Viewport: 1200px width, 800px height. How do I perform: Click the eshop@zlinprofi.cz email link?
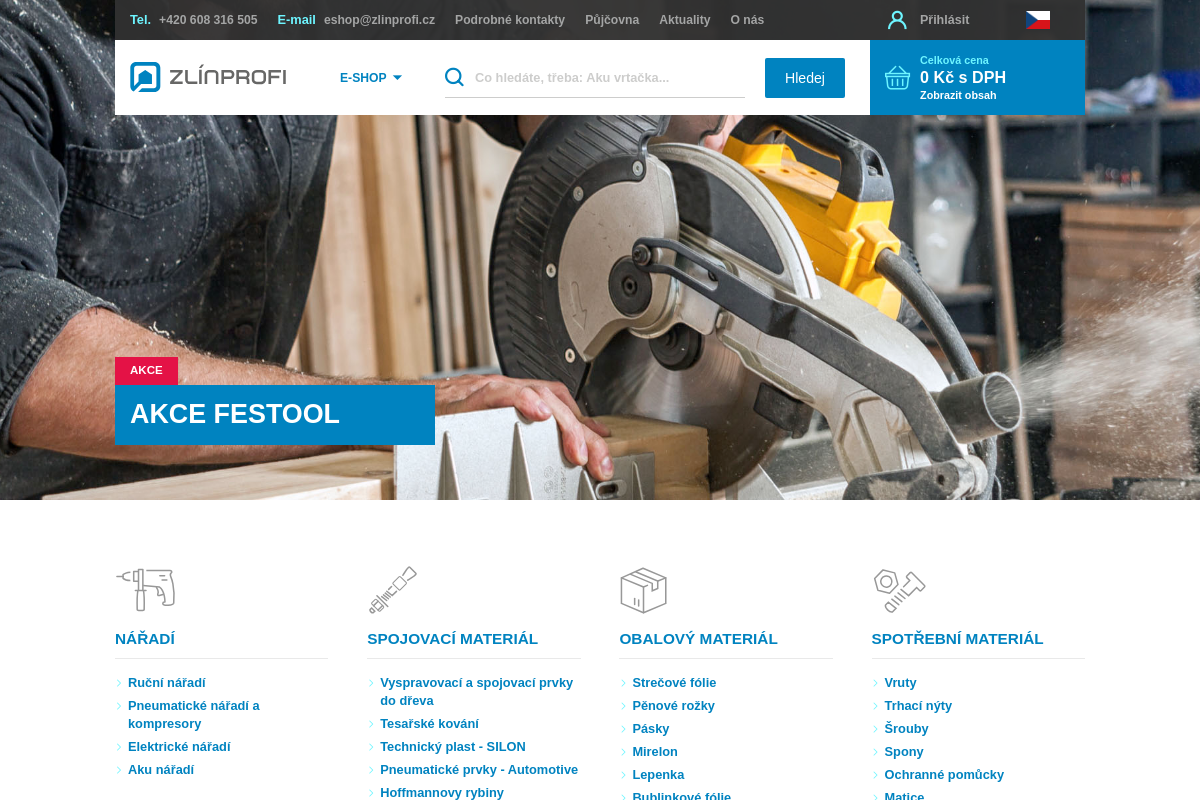(x=379, y=20)
